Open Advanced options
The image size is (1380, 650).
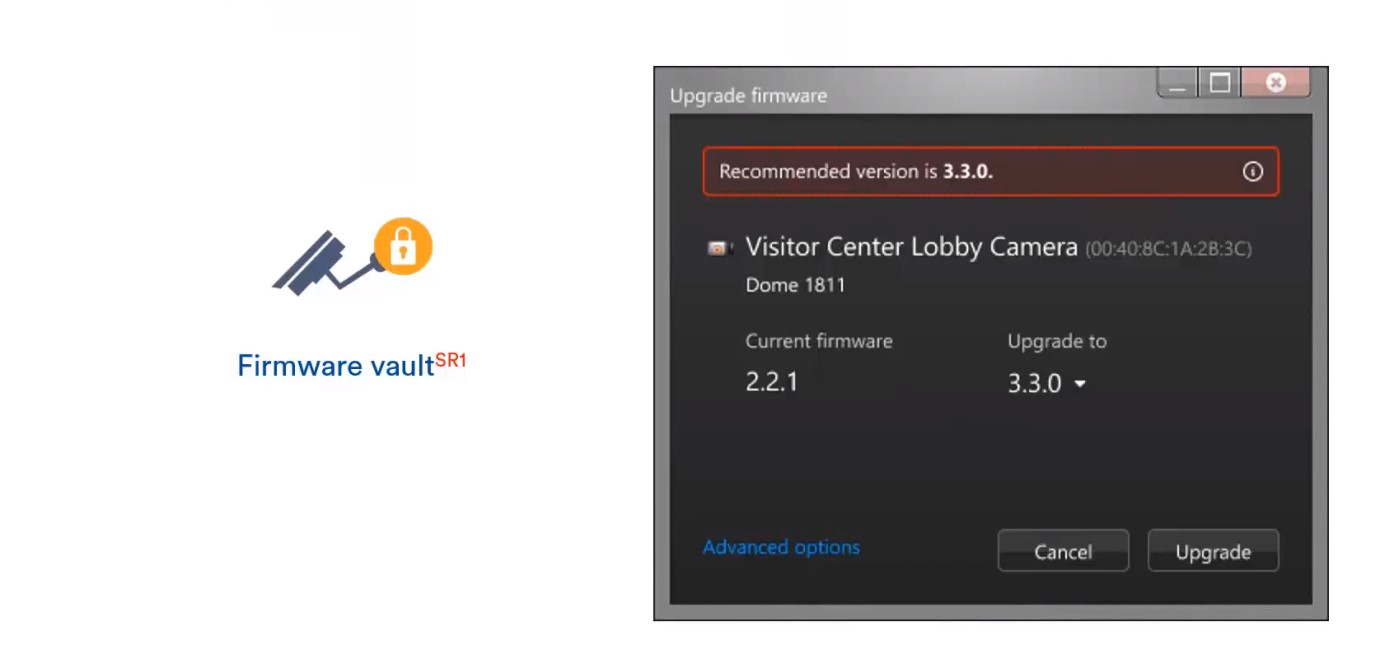pyautogui.click(x=781, y=547)
